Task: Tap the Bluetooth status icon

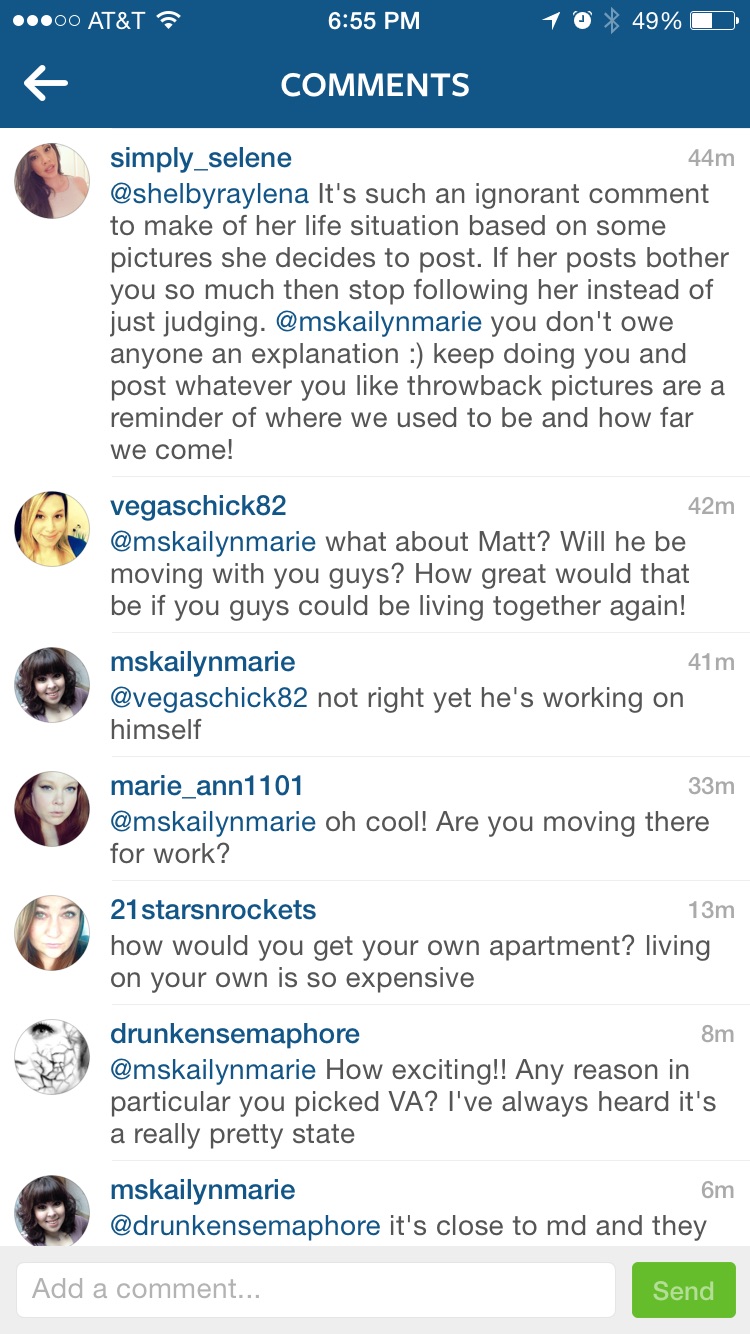Action: [x=612, y=21]
